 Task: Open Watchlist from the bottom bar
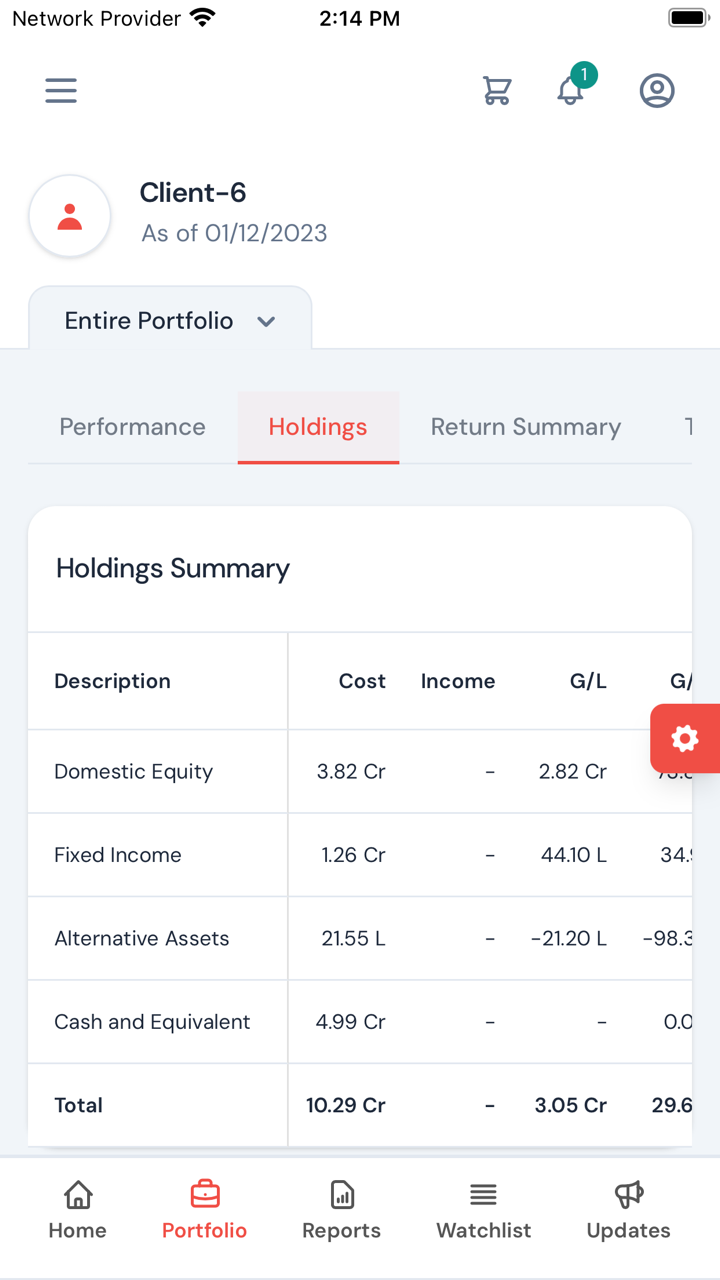pyautogui.click(x=484, y=1209)
